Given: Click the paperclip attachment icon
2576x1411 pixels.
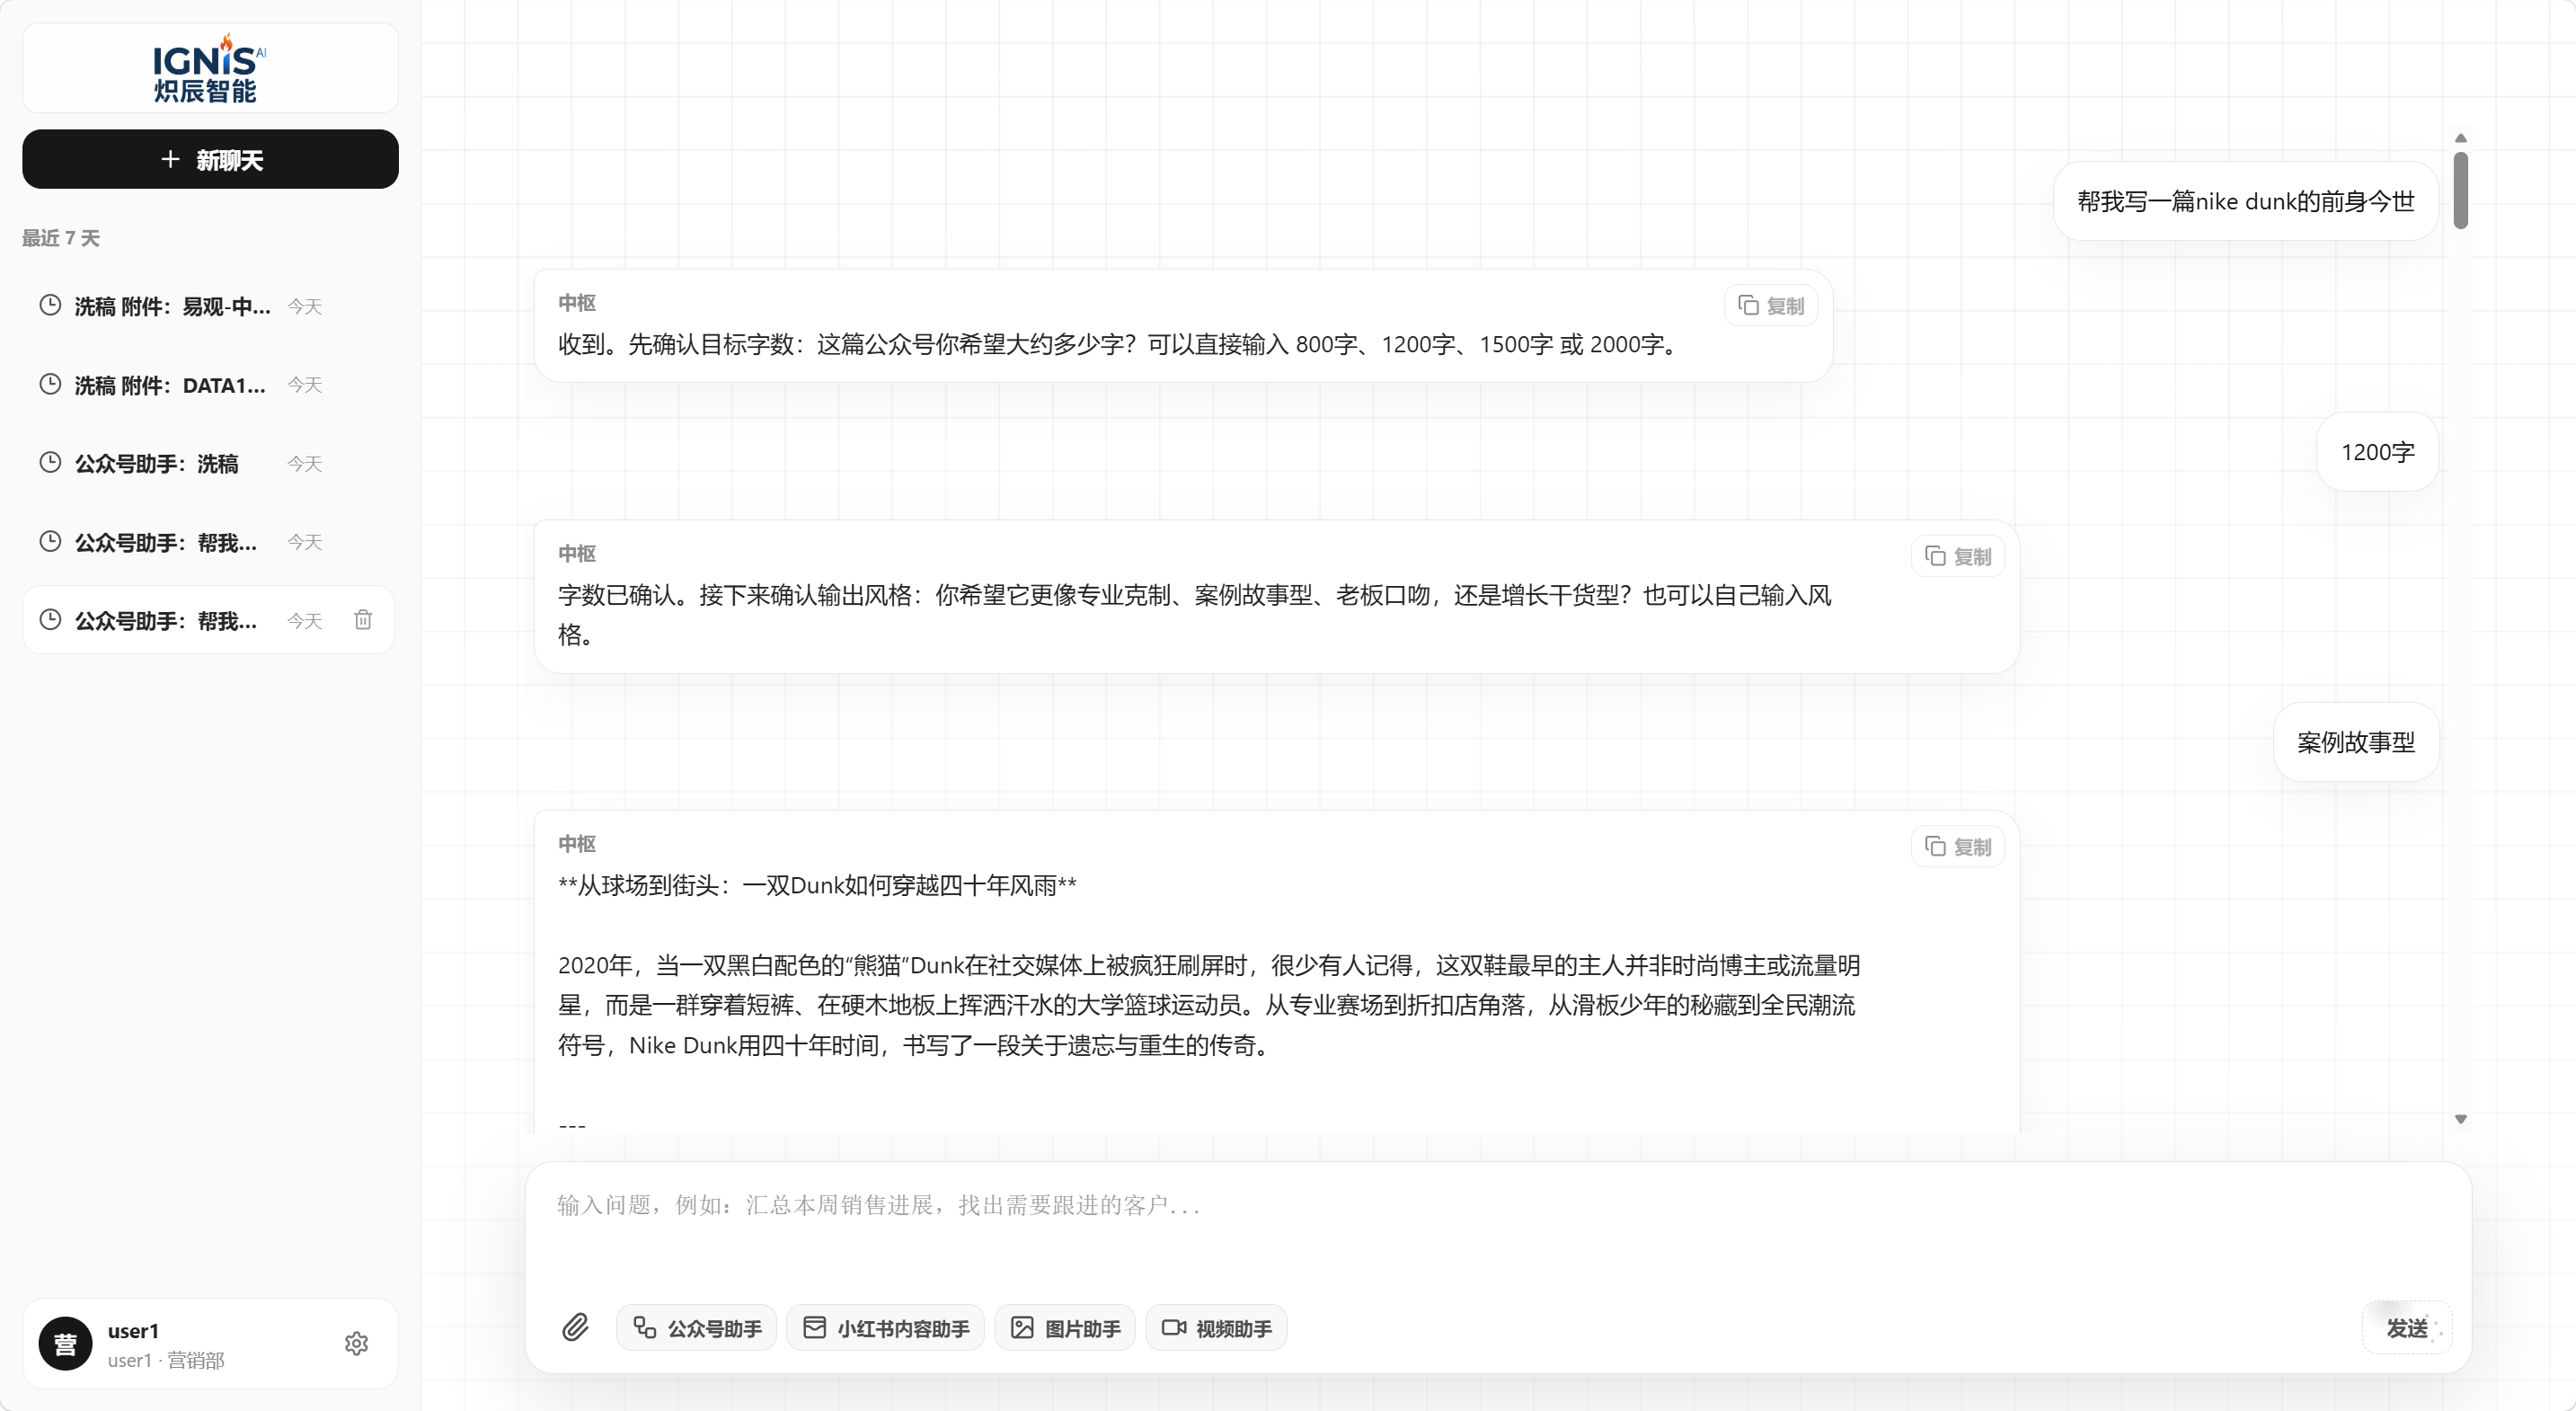Looking at the screenshot, I should coord(575,1327).
